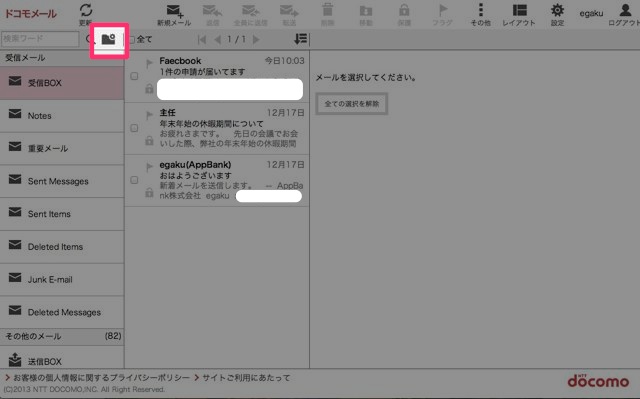Viewport: 640px width, 399px height.
Task: Check the Faecbook mail checkbox
Action: [134, 76]
